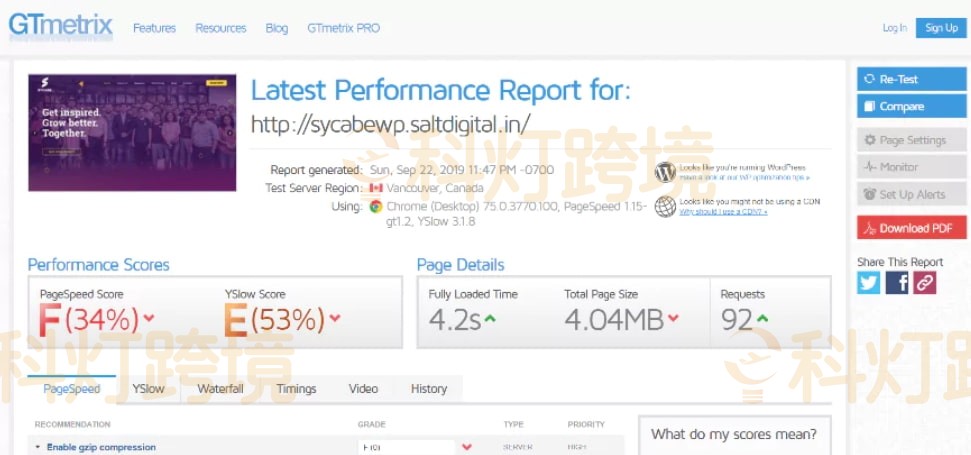Screen dimensions: 971x455
Task: Click the Sign Up button
Action: (x=941, y=28)
